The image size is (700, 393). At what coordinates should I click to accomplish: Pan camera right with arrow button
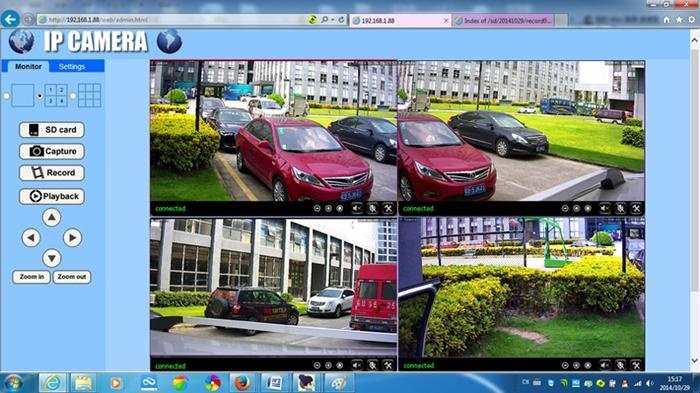pyautogui.click(x=72, y=238)
